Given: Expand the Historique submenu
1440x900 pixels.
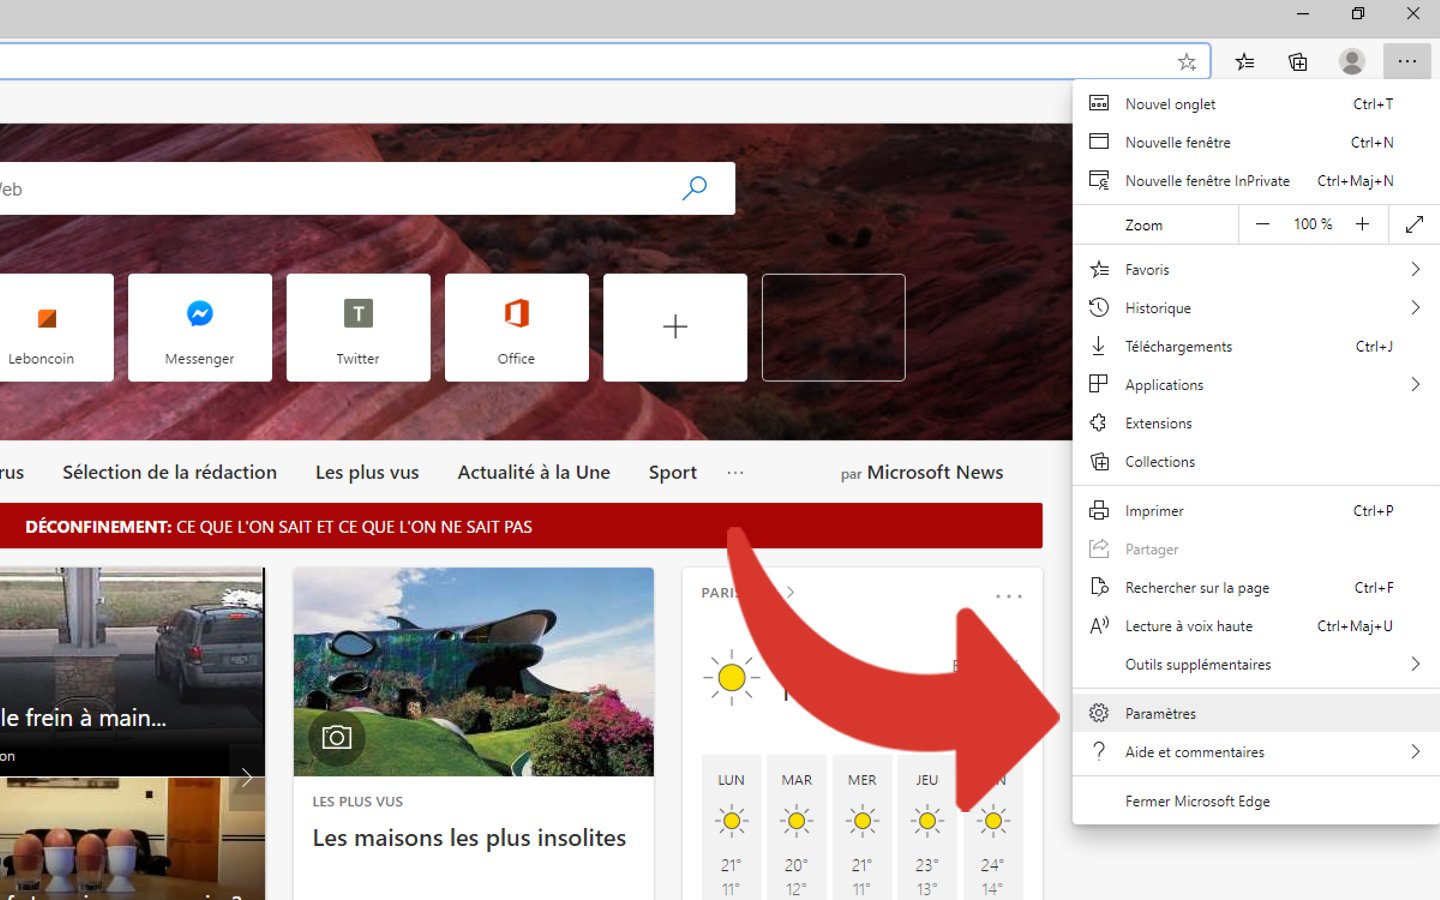Looking at the screenshot, I should (1256, 308).
